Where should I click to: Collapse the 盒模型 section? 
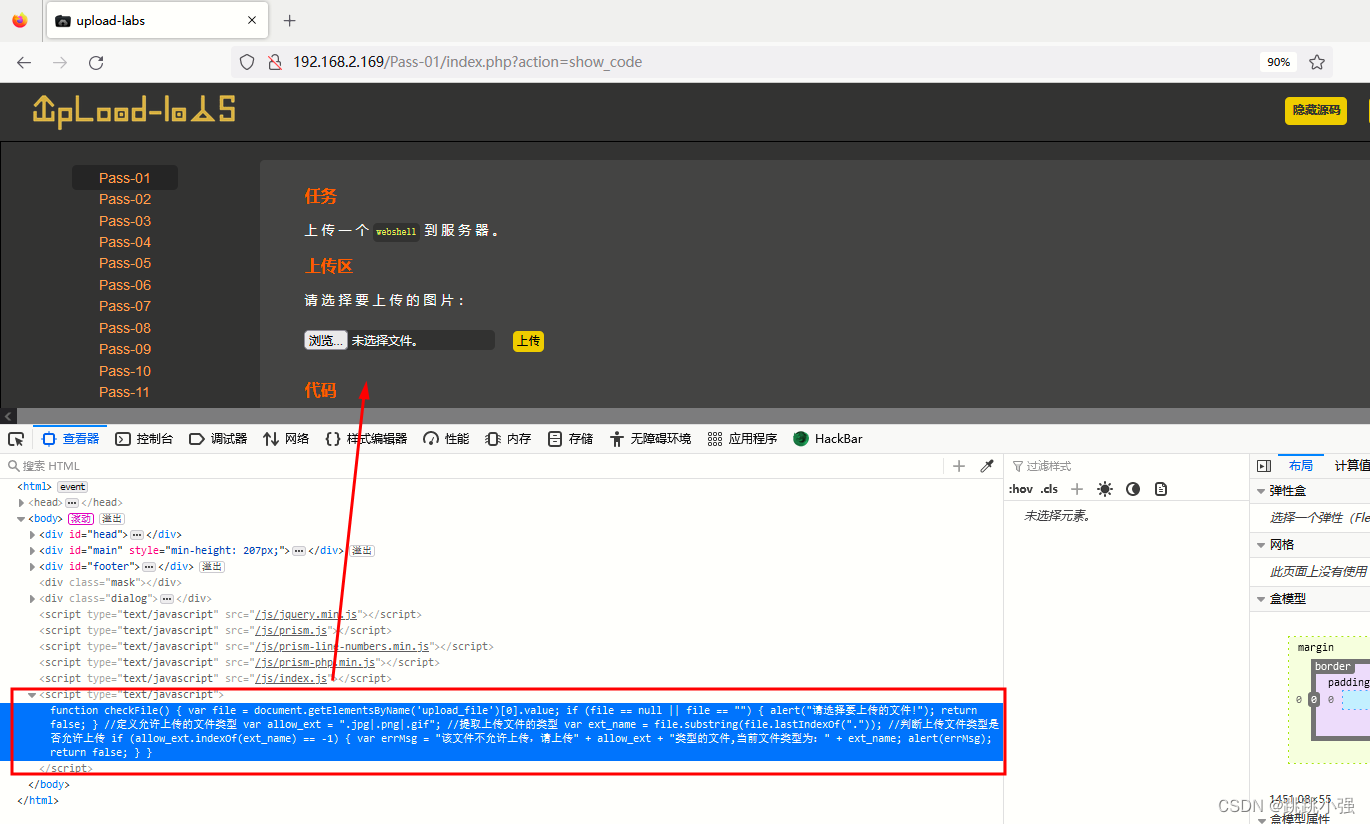pyautogui.click(x=1261, y=599)
